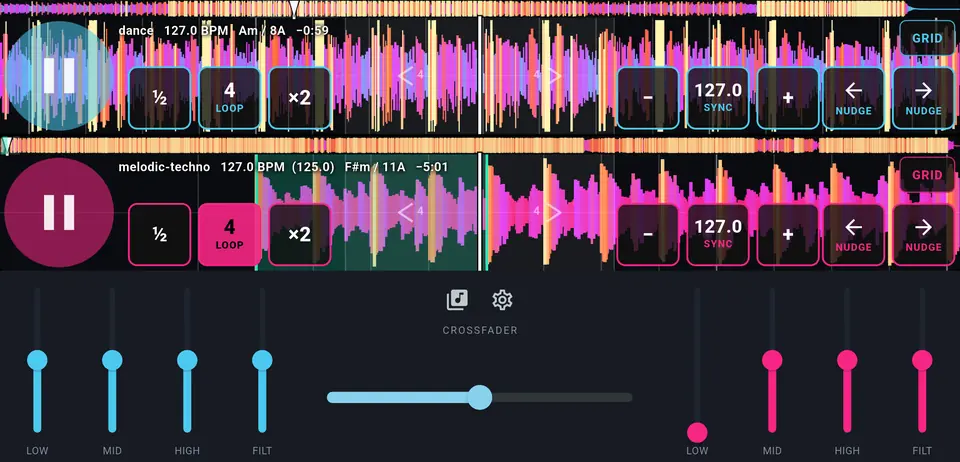The height and width of the screenshot is (462, 960).
Task: Click the melodic-techno track title text
Action: click(164, 166)
